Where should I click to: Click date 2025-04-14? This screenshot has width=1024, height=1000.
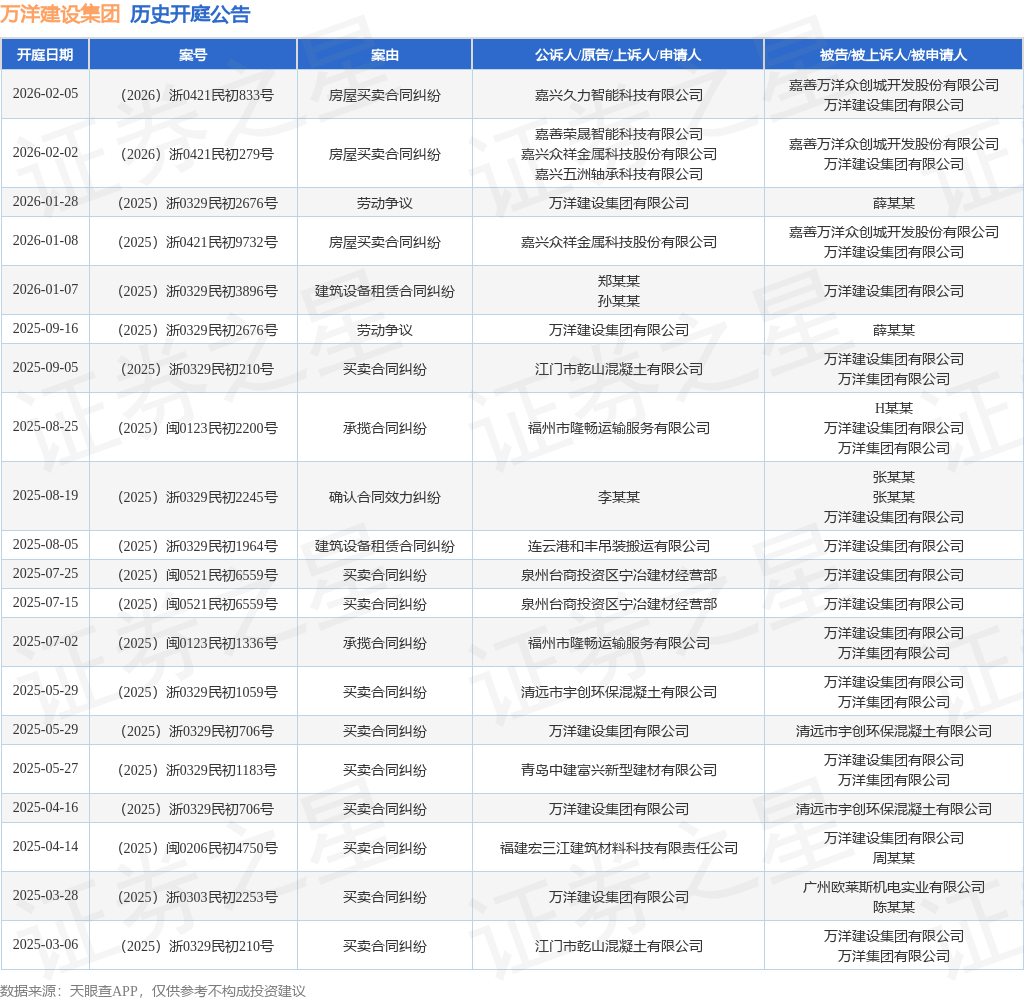(45, 847)
